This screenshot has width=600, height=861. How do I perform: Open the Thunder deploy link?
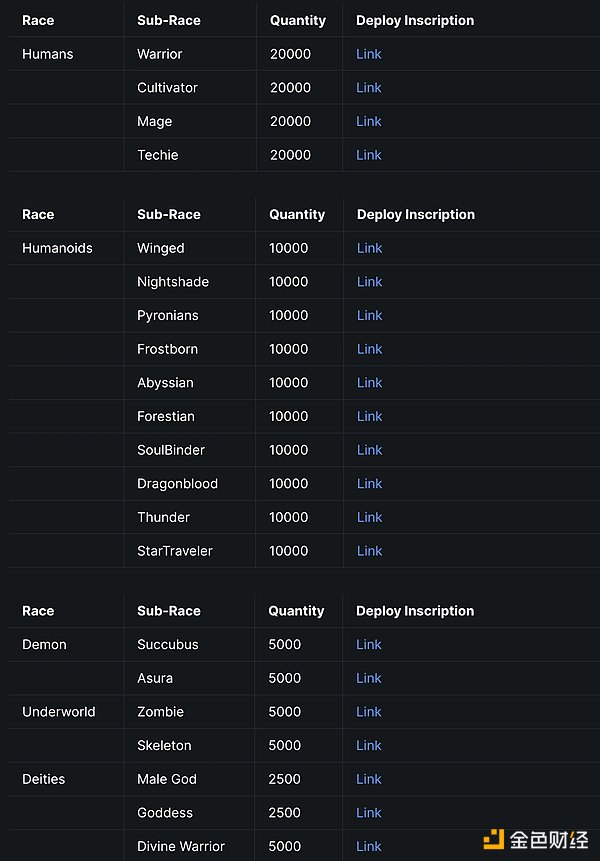click(370, 517)
